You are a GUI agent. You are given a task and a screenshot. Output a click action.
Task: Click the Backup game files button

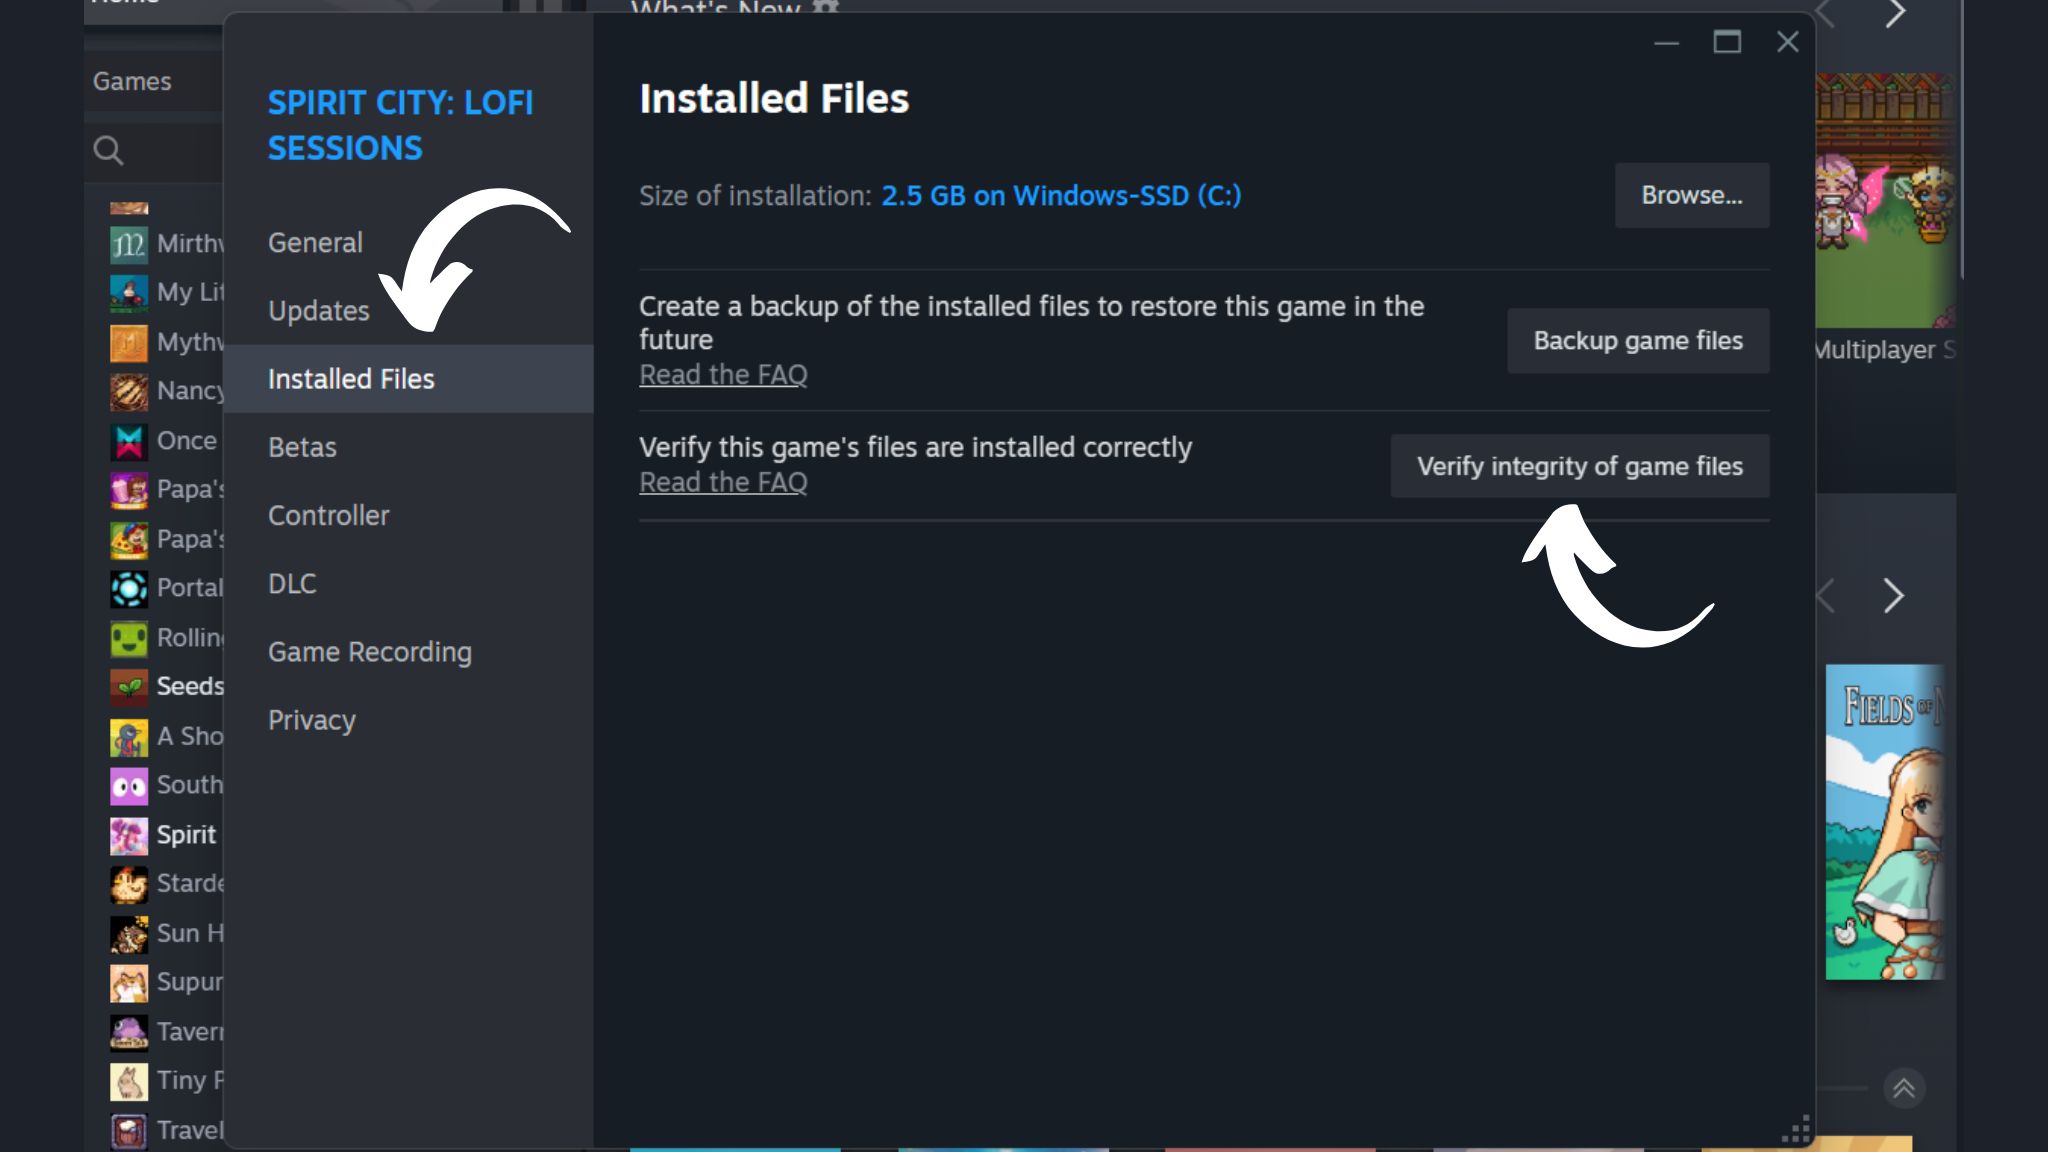click(1638, 341)
